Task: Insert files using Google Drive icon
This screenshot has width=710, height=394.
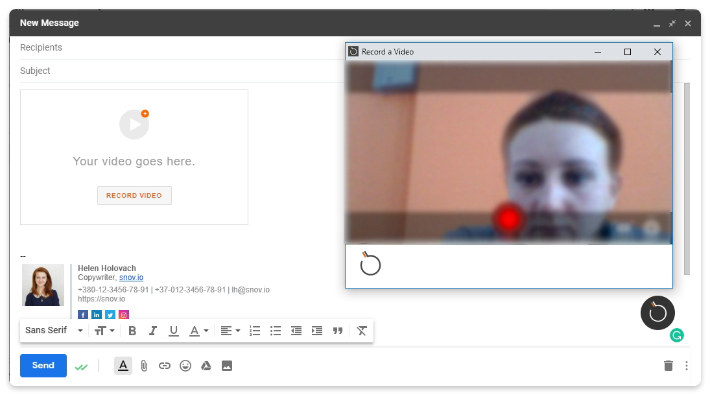Action: [x=206, y=366]
